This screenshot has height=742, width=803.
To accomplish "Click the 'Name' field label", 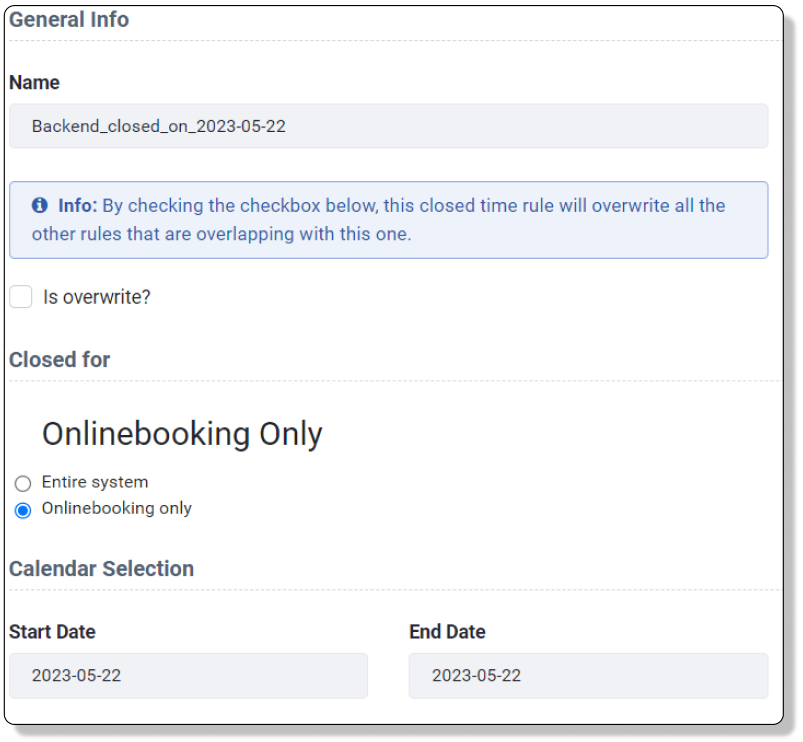I will coord(34,83).
